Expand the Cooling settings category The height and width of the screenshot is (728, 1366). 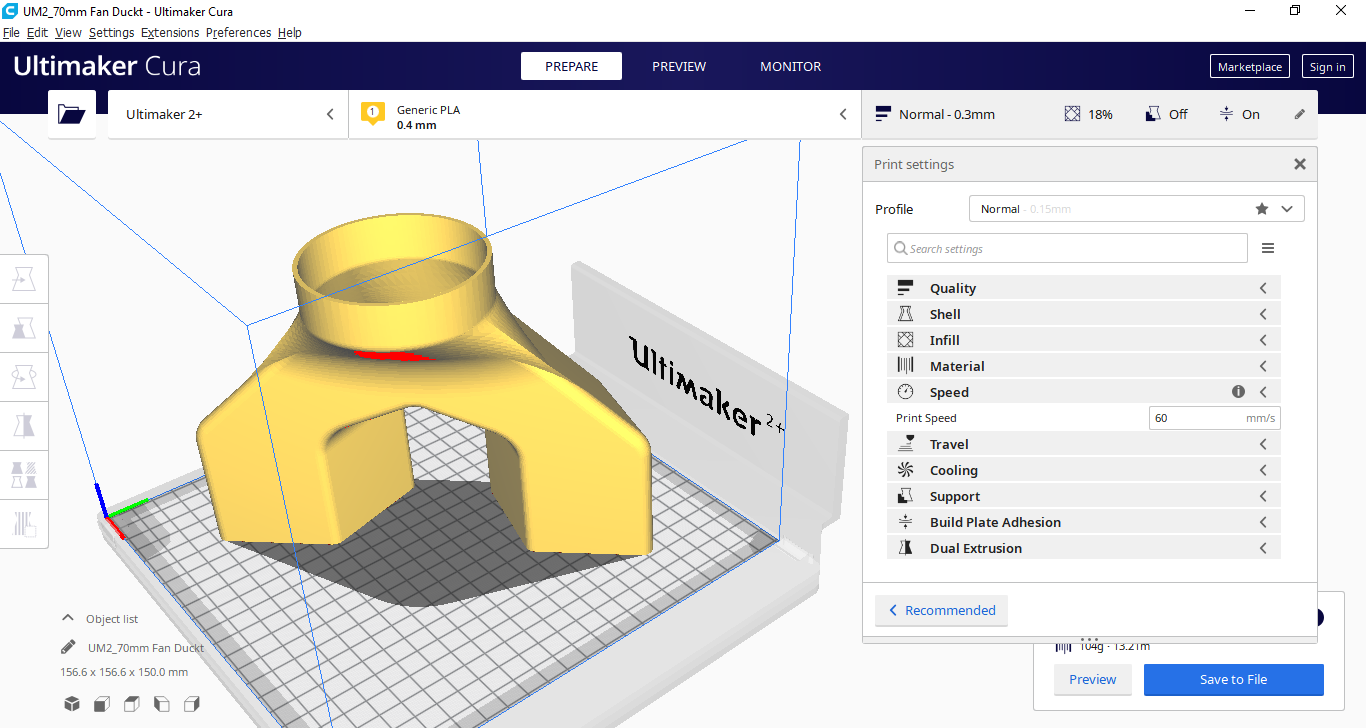point(1083,470)
